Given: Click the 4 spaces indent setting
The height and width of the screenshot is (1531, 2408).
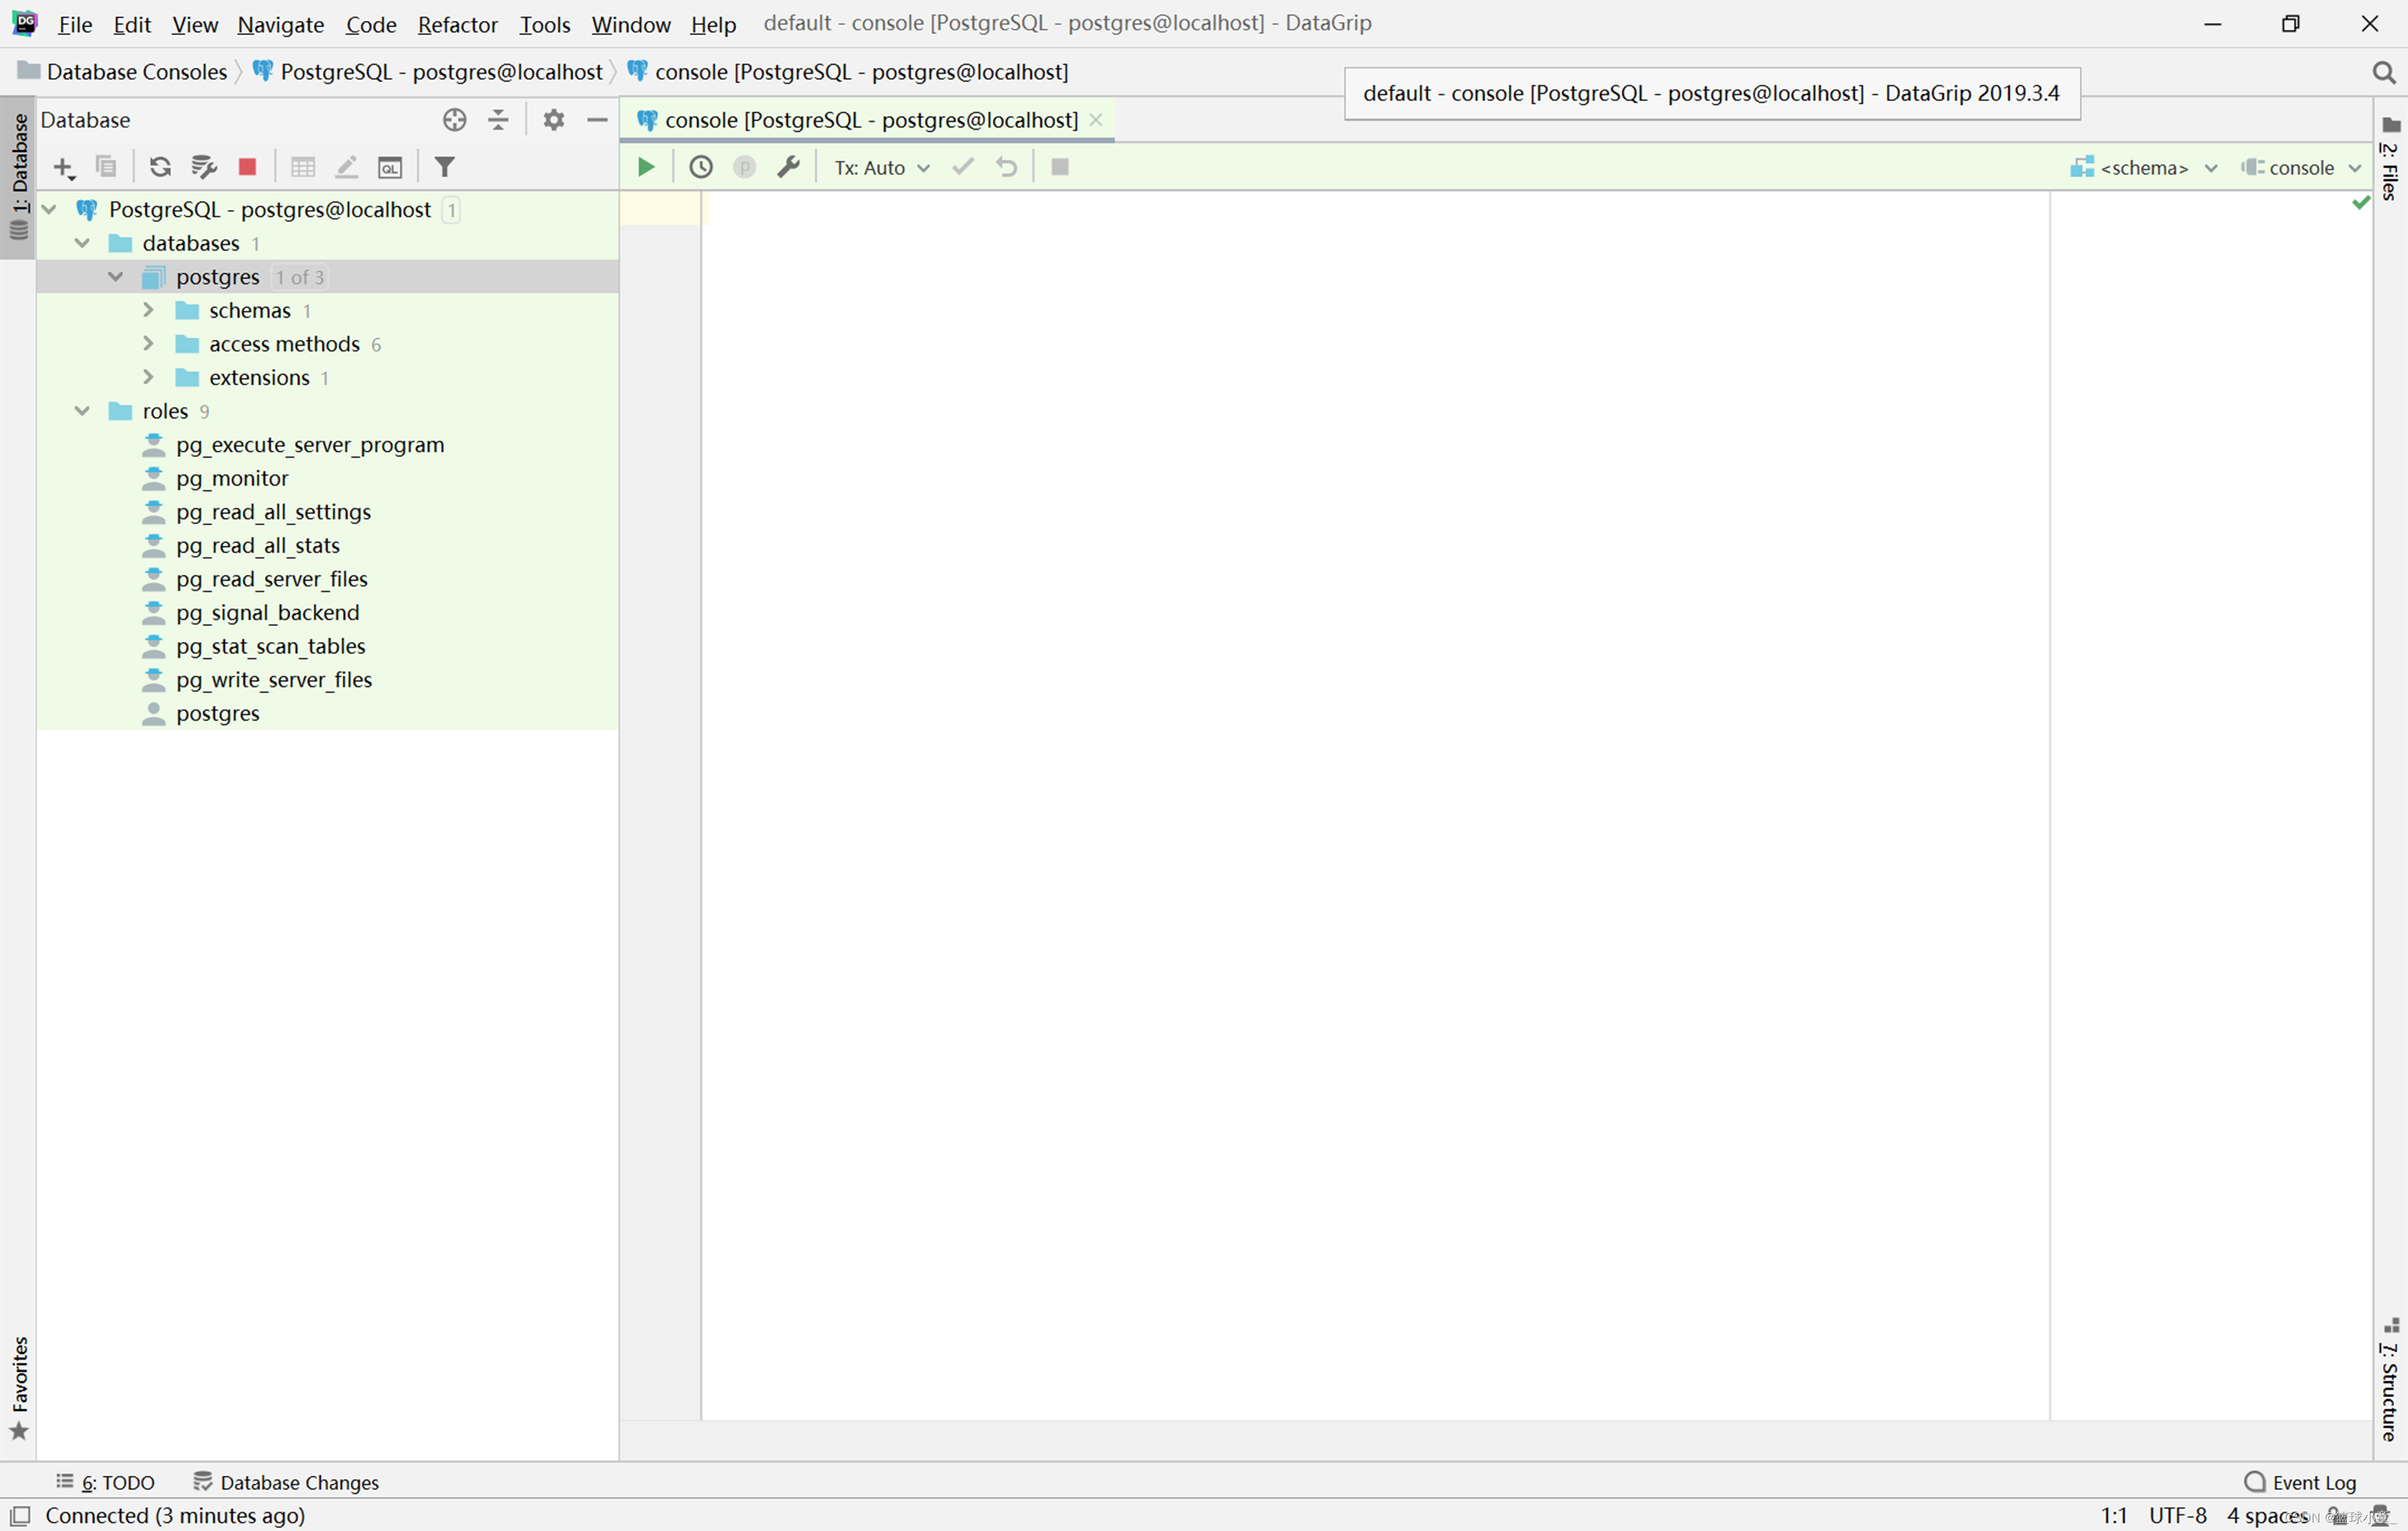Looking at the screenshot, I should click(x=2267, y=1515).
